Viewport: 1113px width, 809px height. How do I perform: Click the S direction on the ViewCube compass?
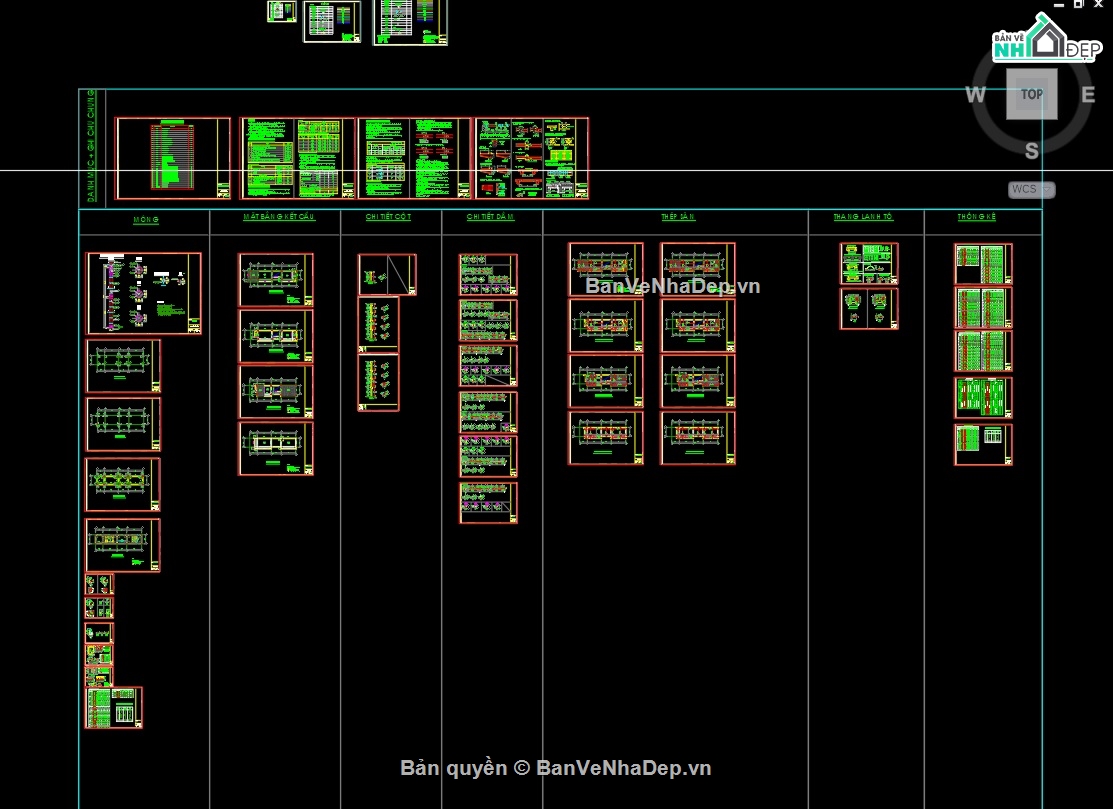1031,151
